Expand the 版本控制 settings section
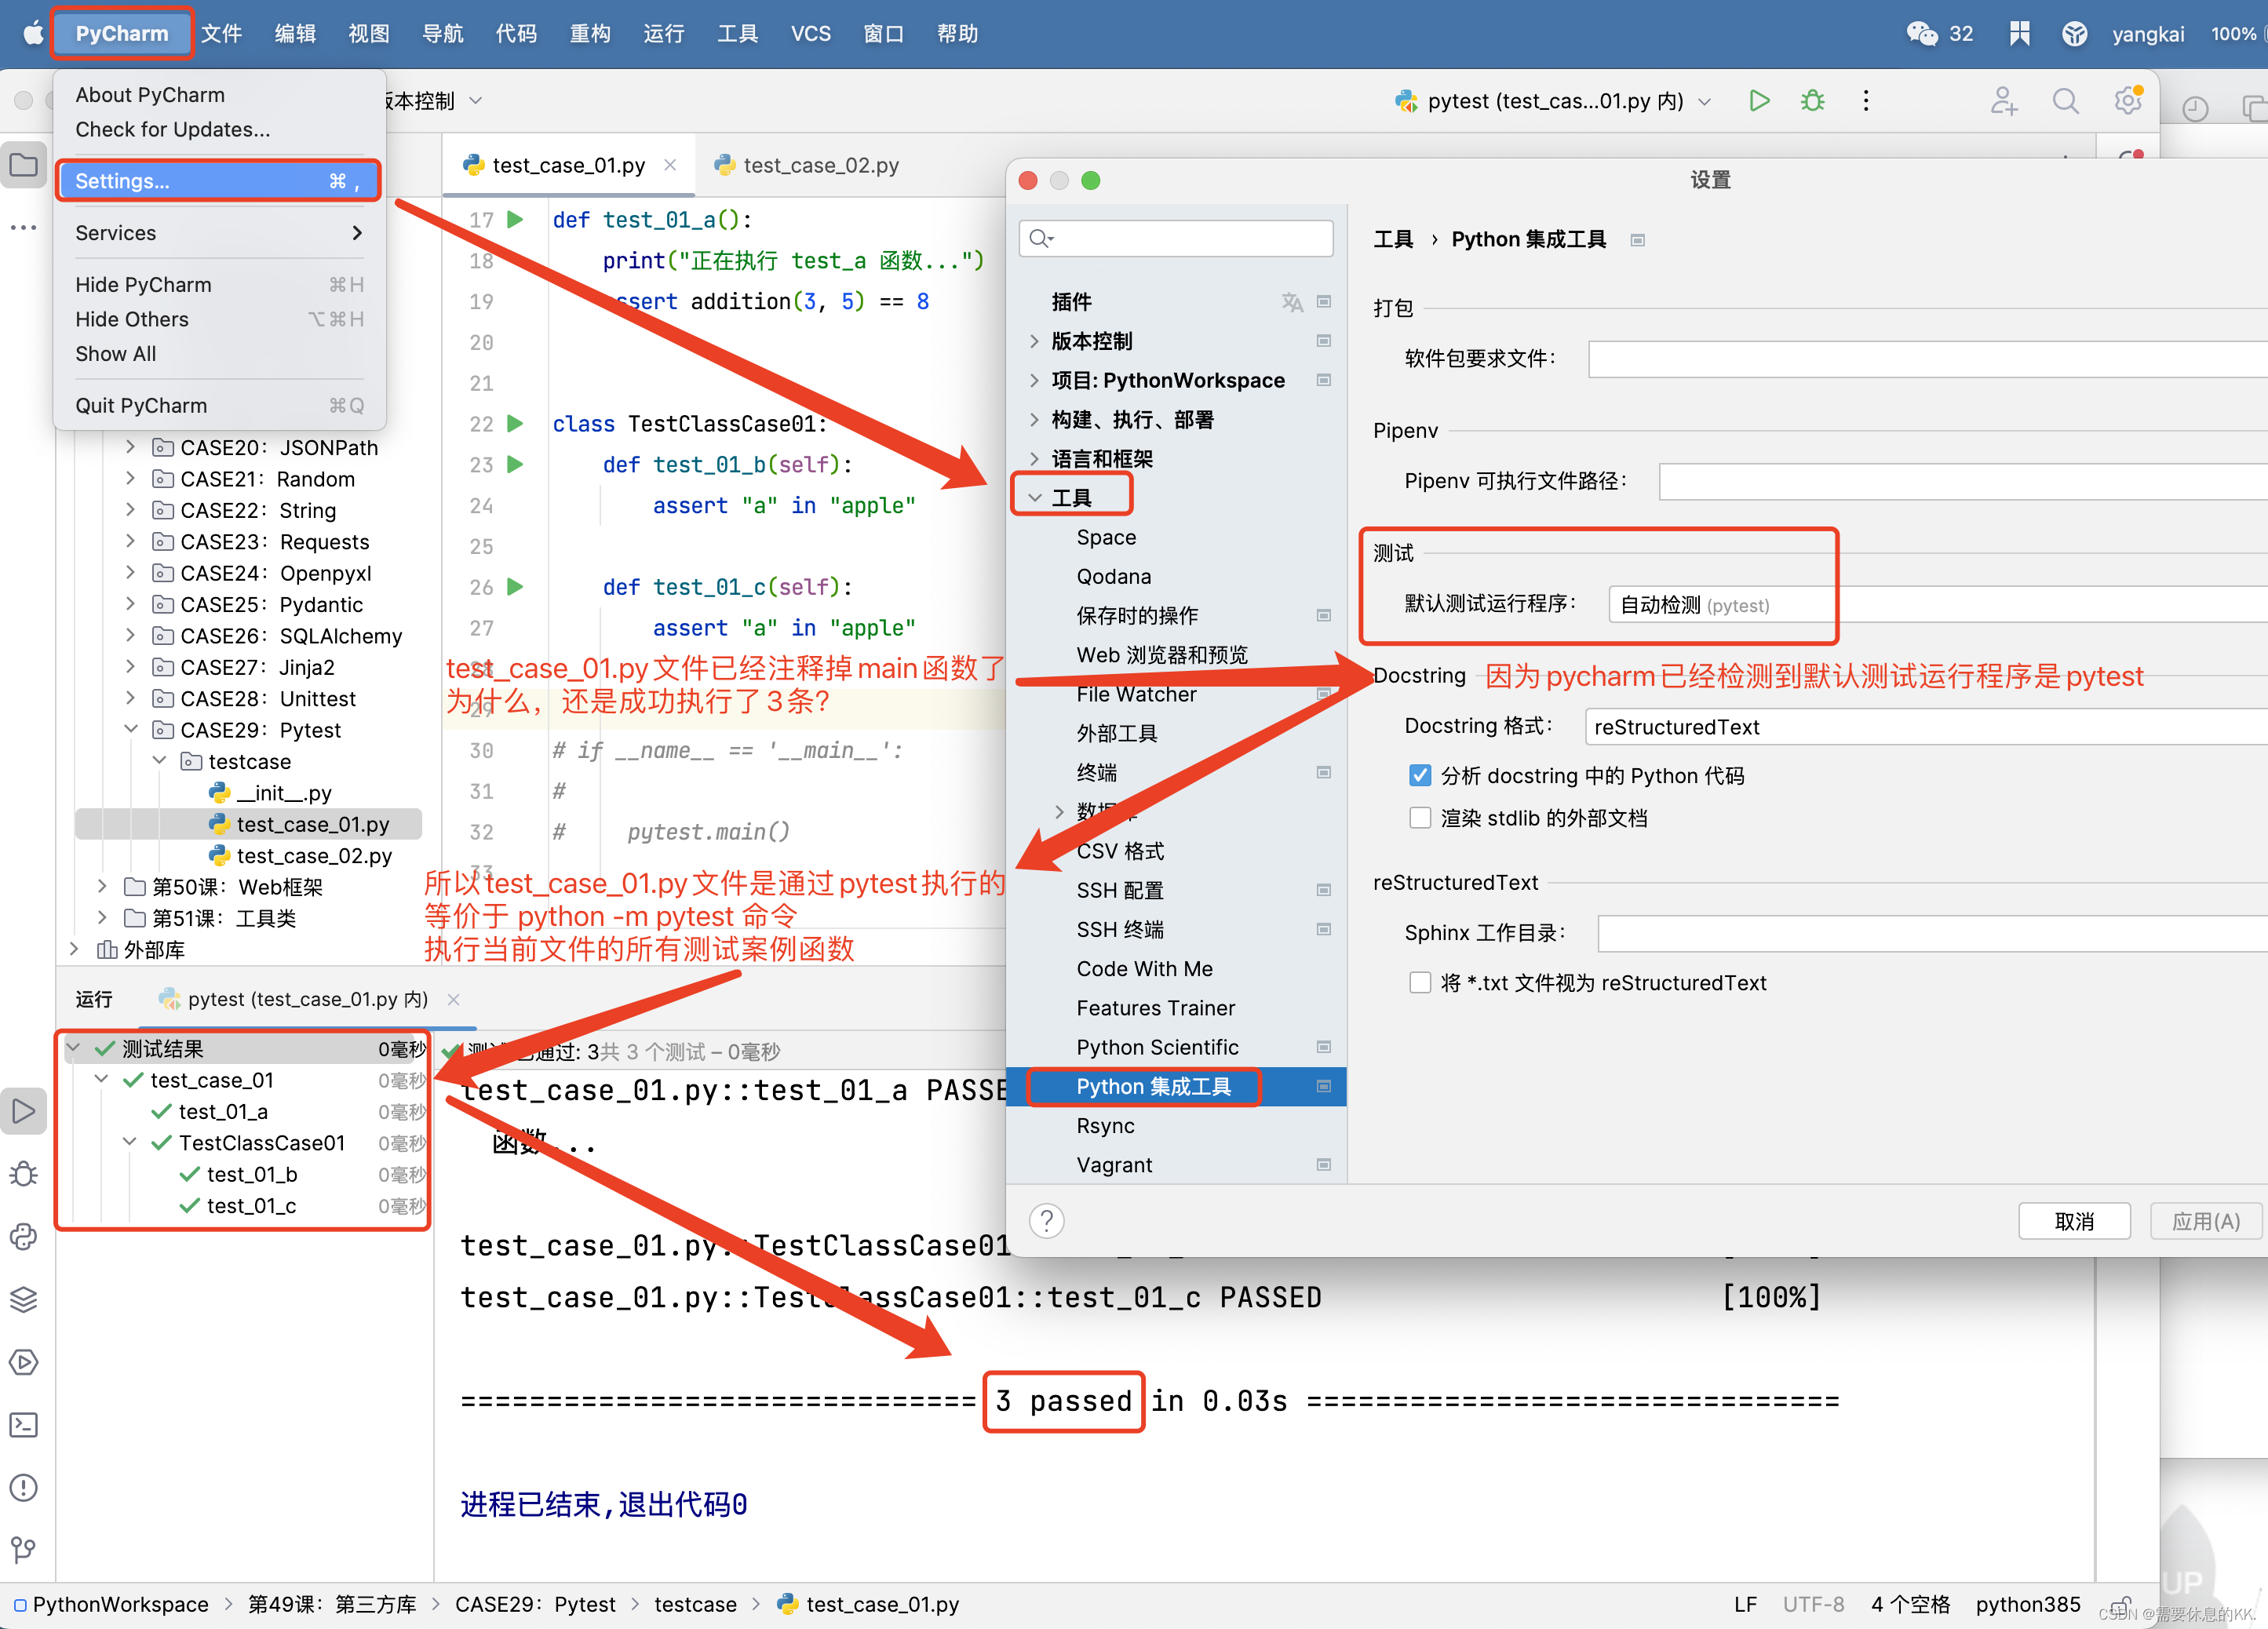This screenshot has height=1629, width=2268. 1034,341
